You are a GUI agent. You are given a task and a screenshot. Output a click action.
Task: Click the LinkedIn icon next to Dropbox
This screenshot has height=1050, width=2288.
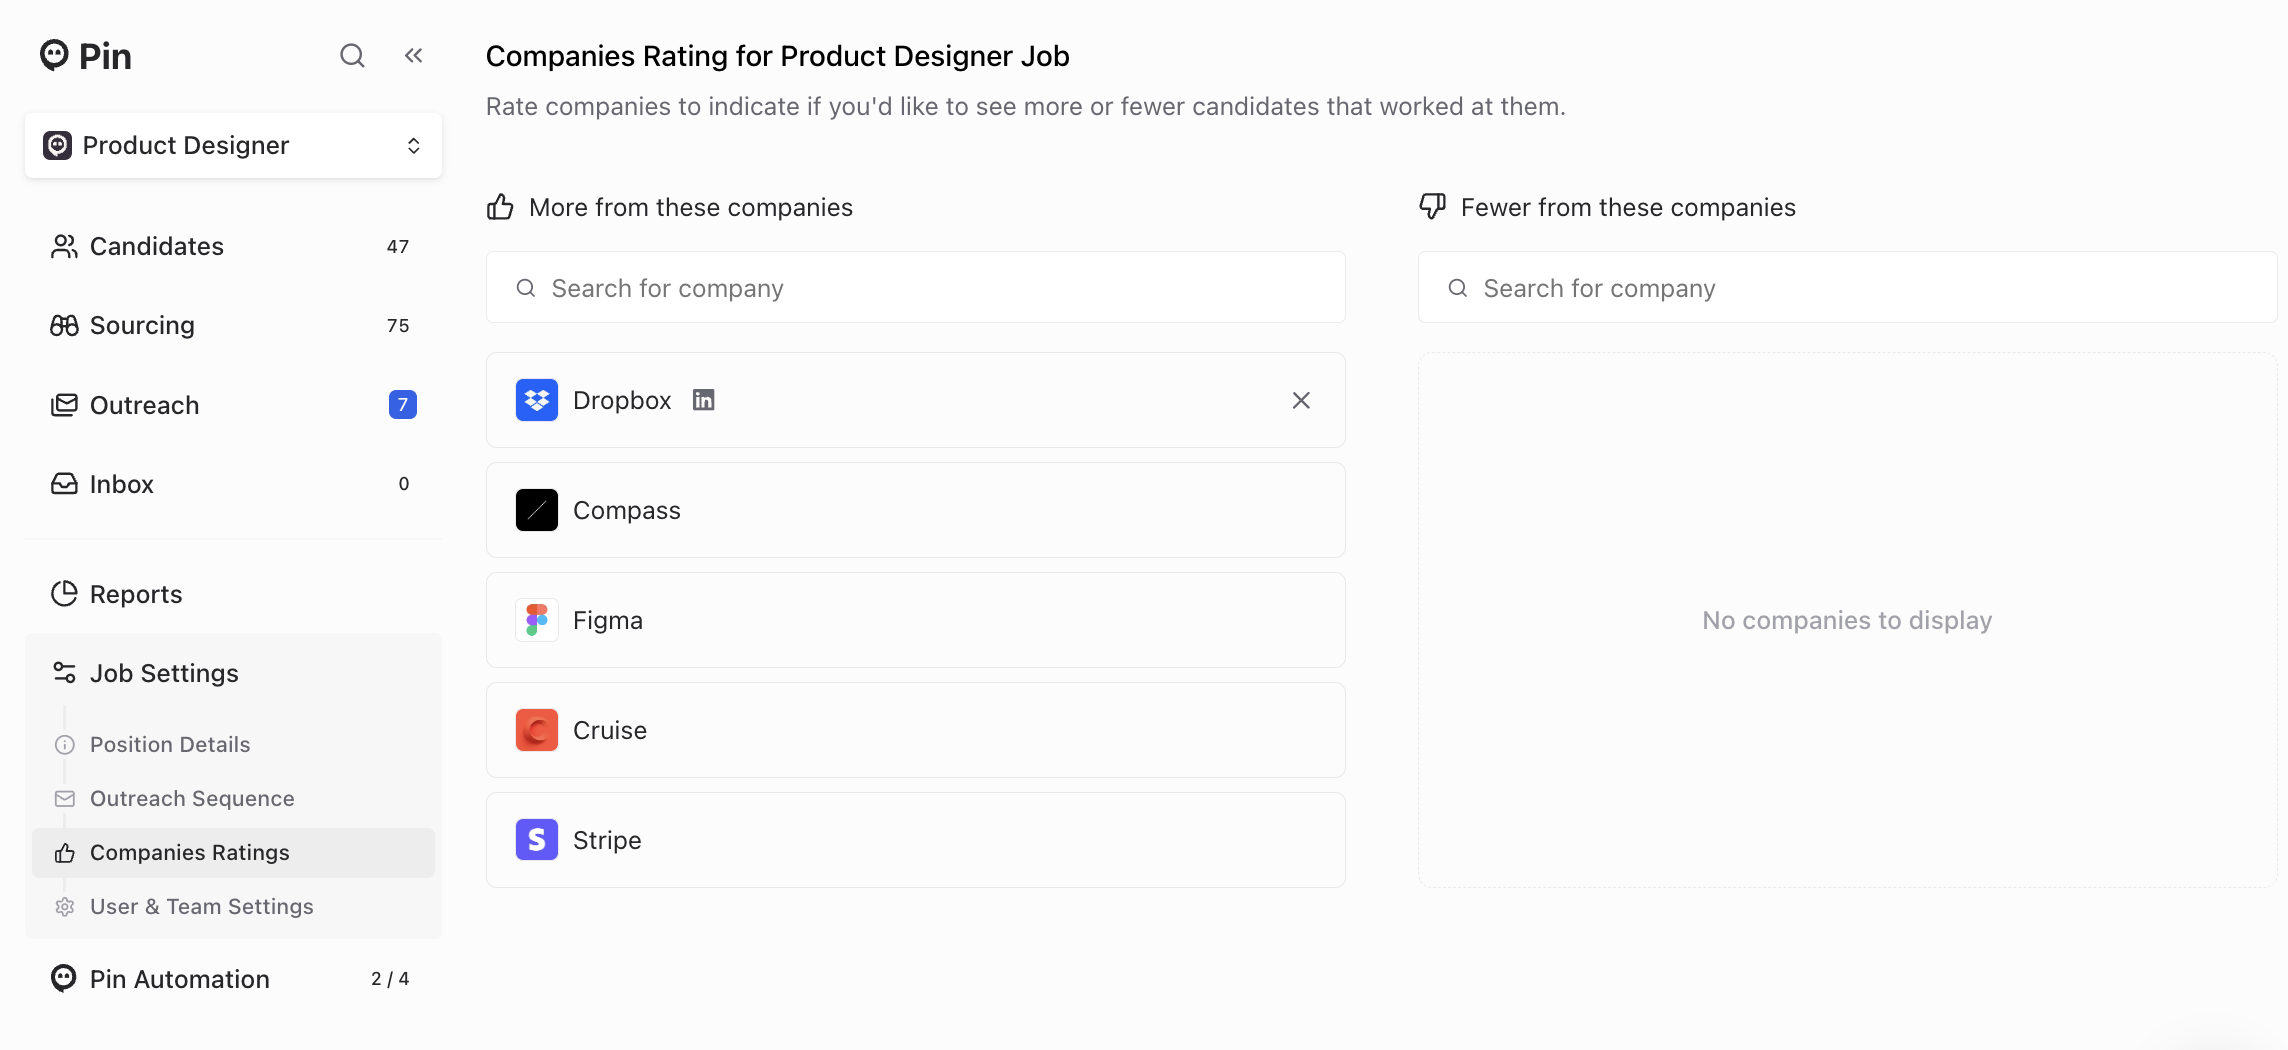(x=704, y=400)
